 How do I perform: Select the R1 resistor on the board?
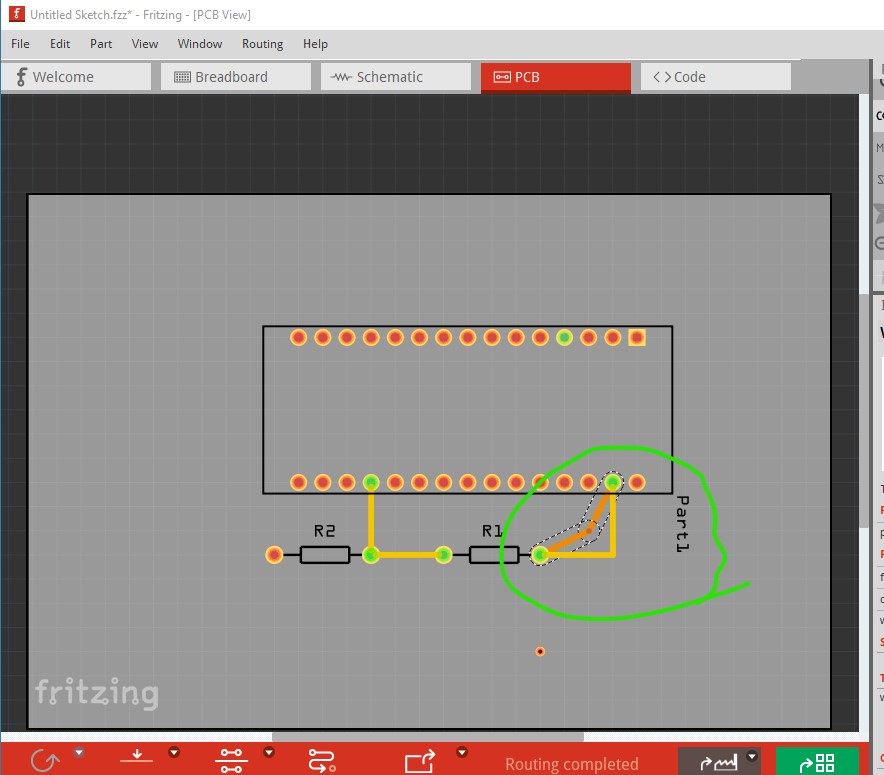tap(494, 554)
